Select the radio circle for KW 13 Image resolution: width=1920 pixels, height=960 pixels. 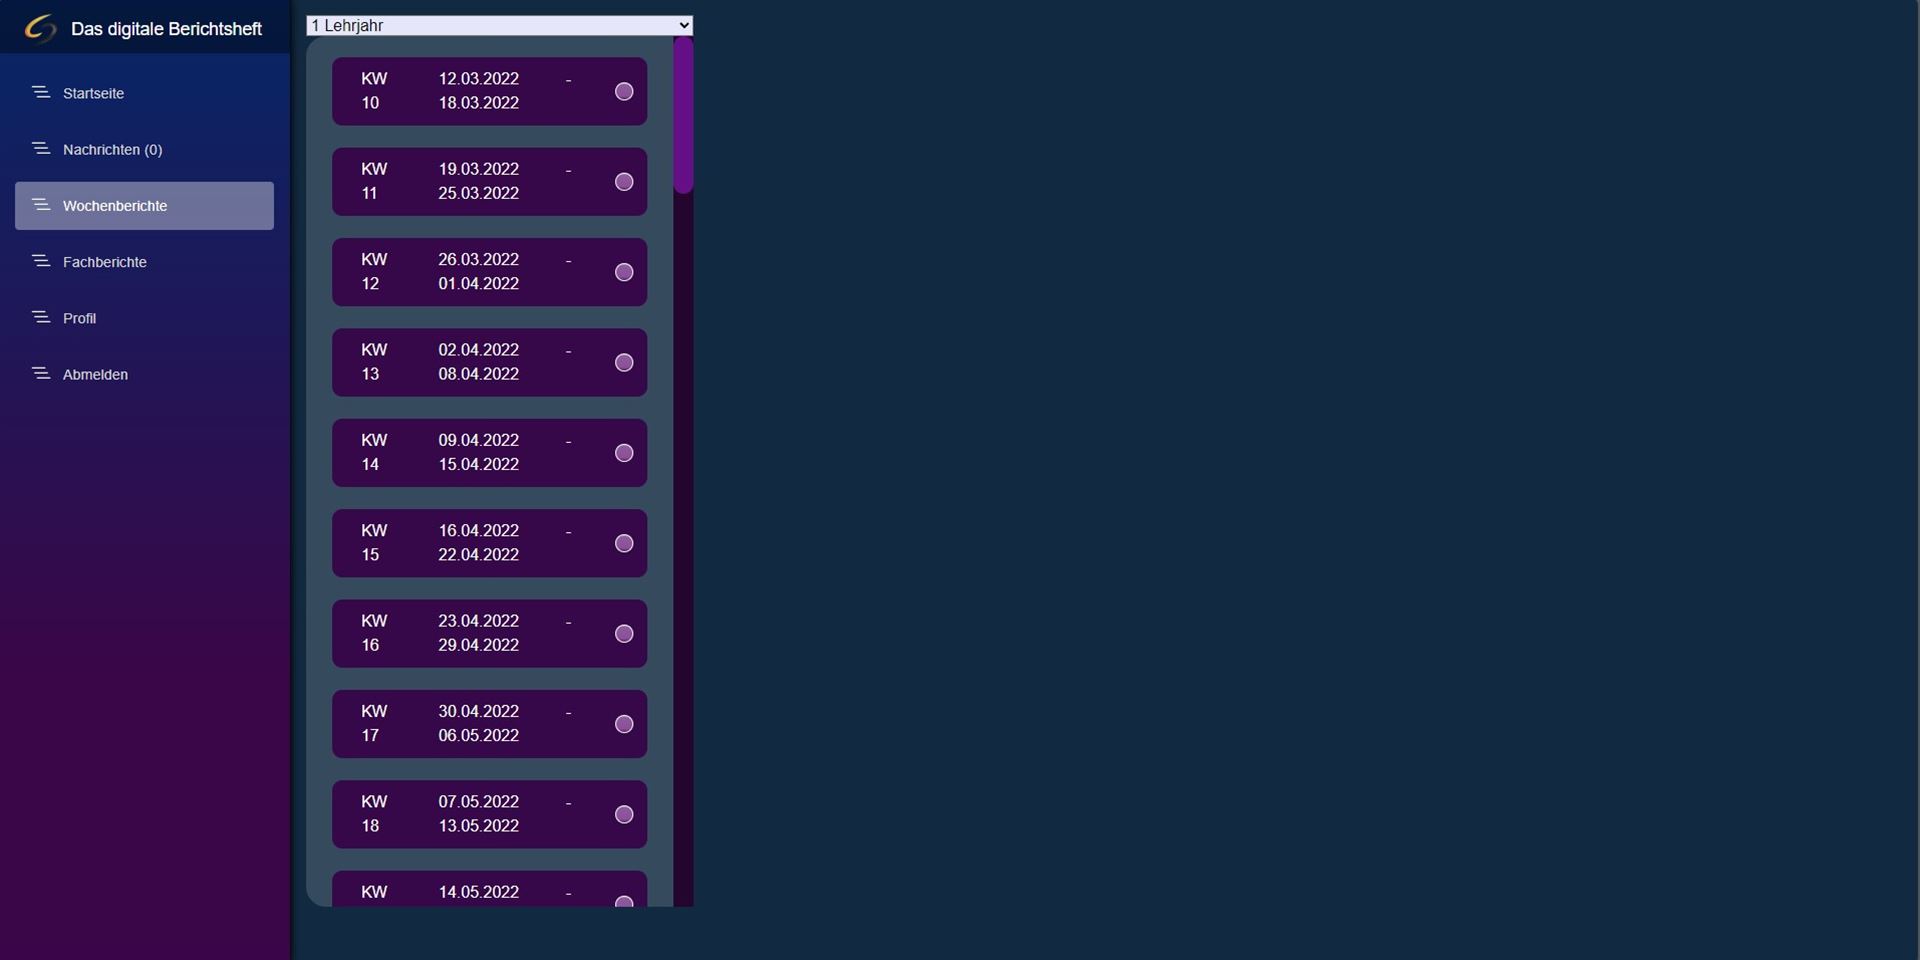tap(624, 362)
